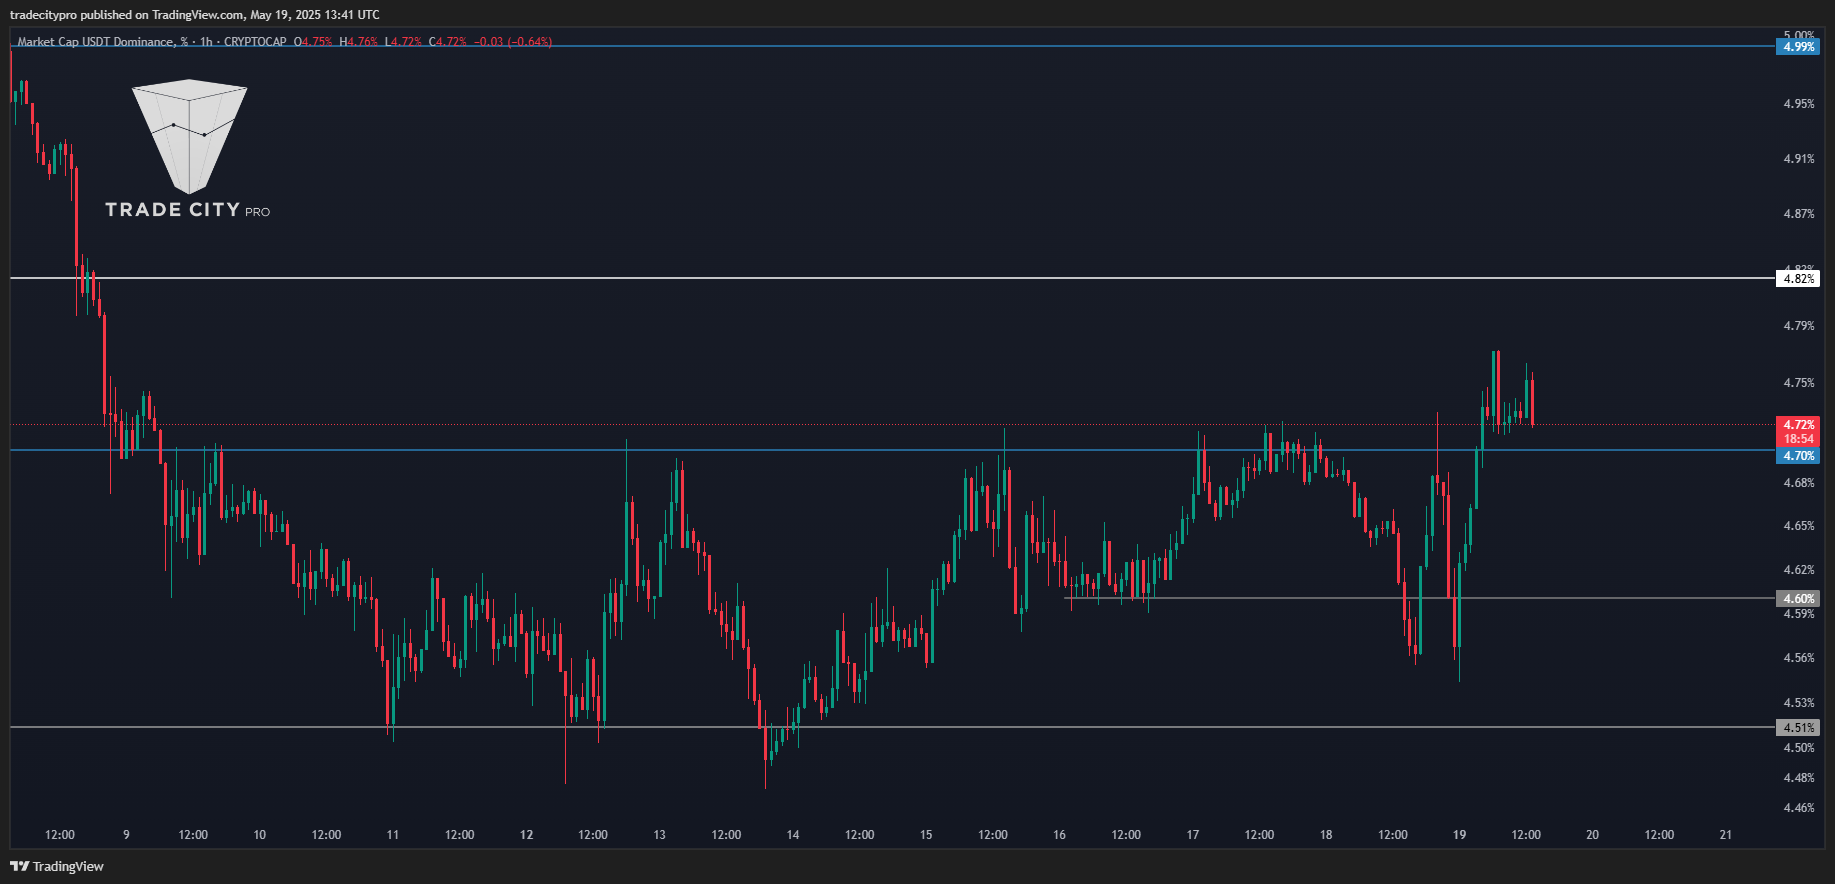Click the -0.03 (-0.64%) change value
Image resolution: width=1835 pixels, height=884 pixels.
click(x=512, y=42)
